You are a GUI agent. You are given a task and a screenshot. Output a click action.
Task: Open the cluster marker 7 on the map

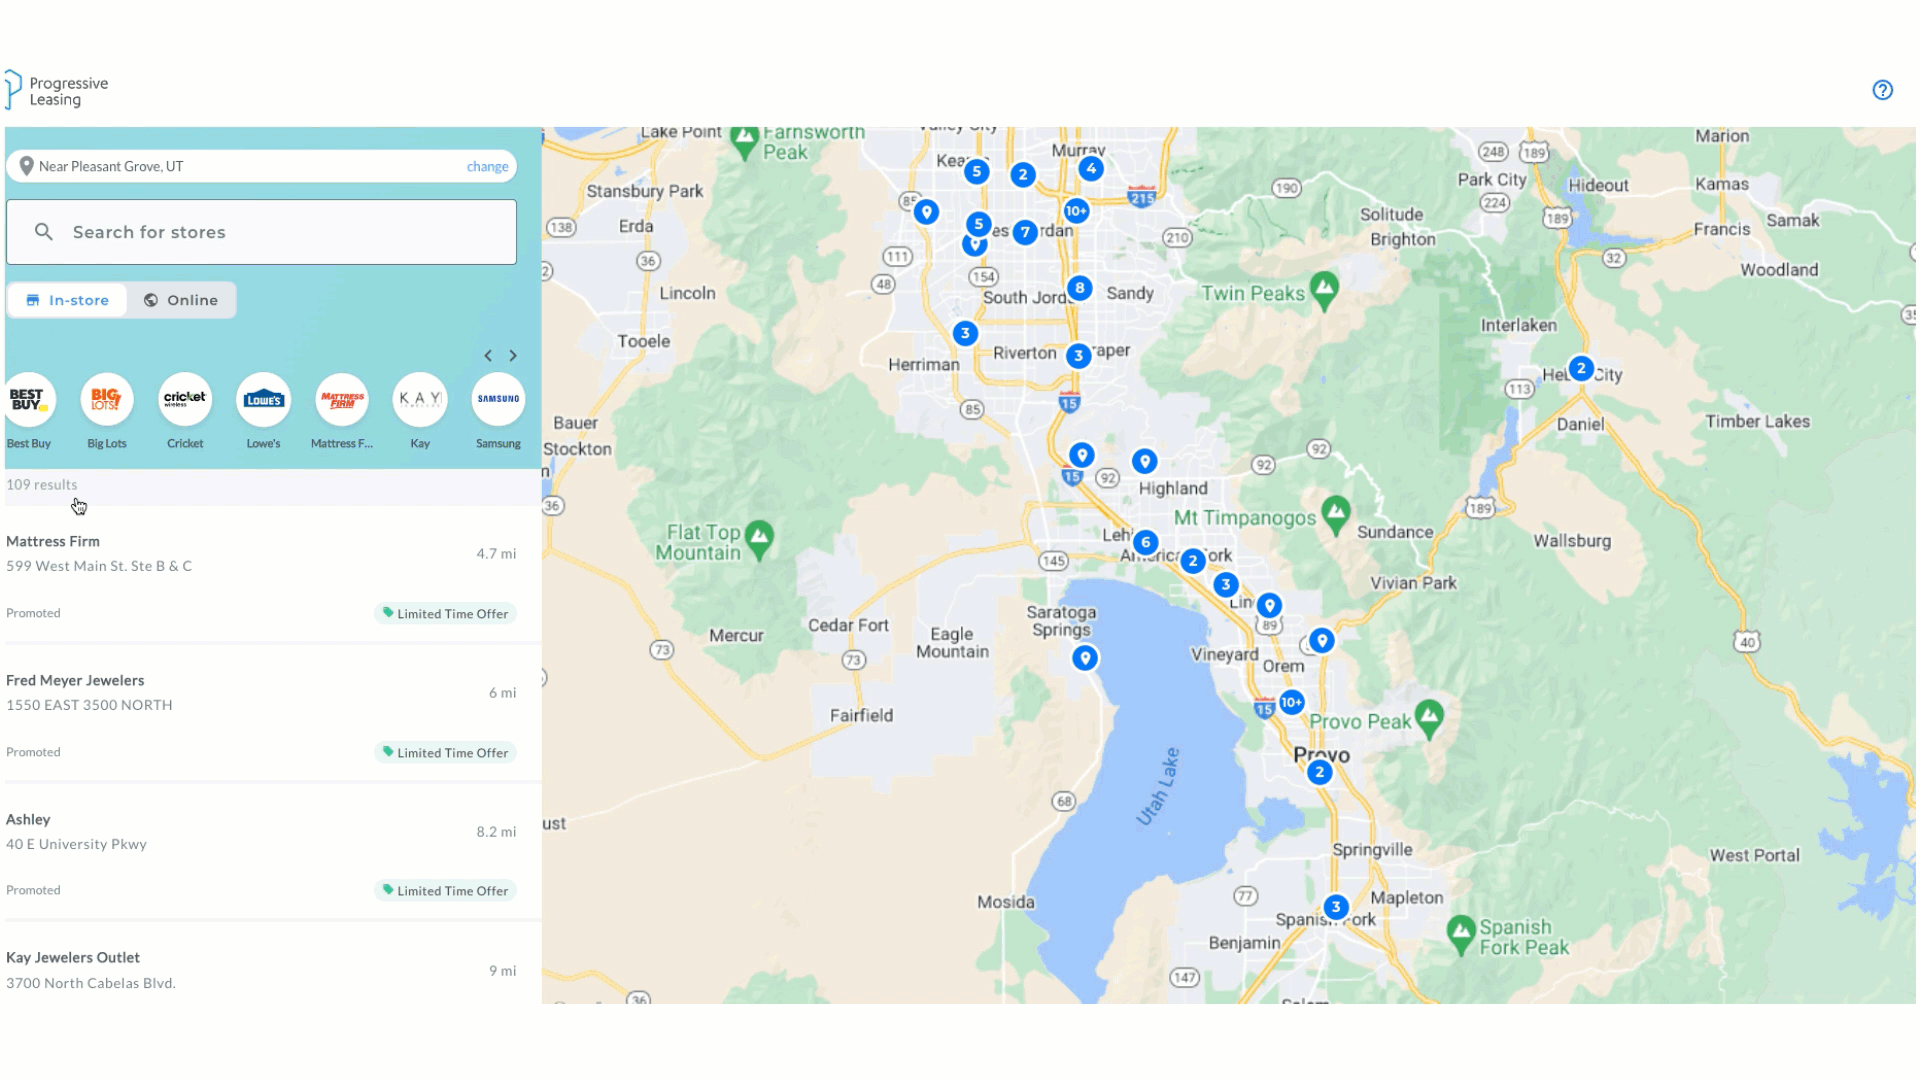1025,232
